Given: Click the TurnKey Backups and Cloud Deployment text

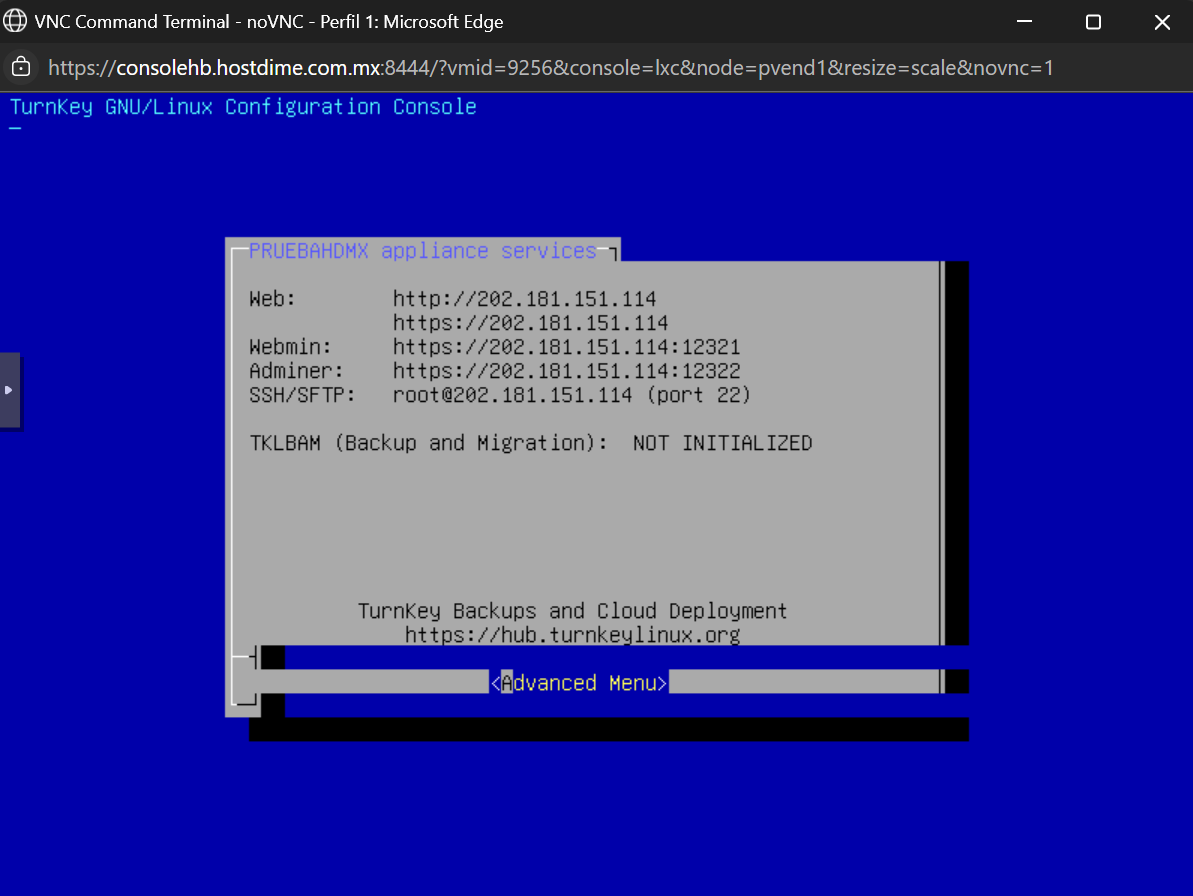Looking at the screenshot, I should click(x=572, y=610).
